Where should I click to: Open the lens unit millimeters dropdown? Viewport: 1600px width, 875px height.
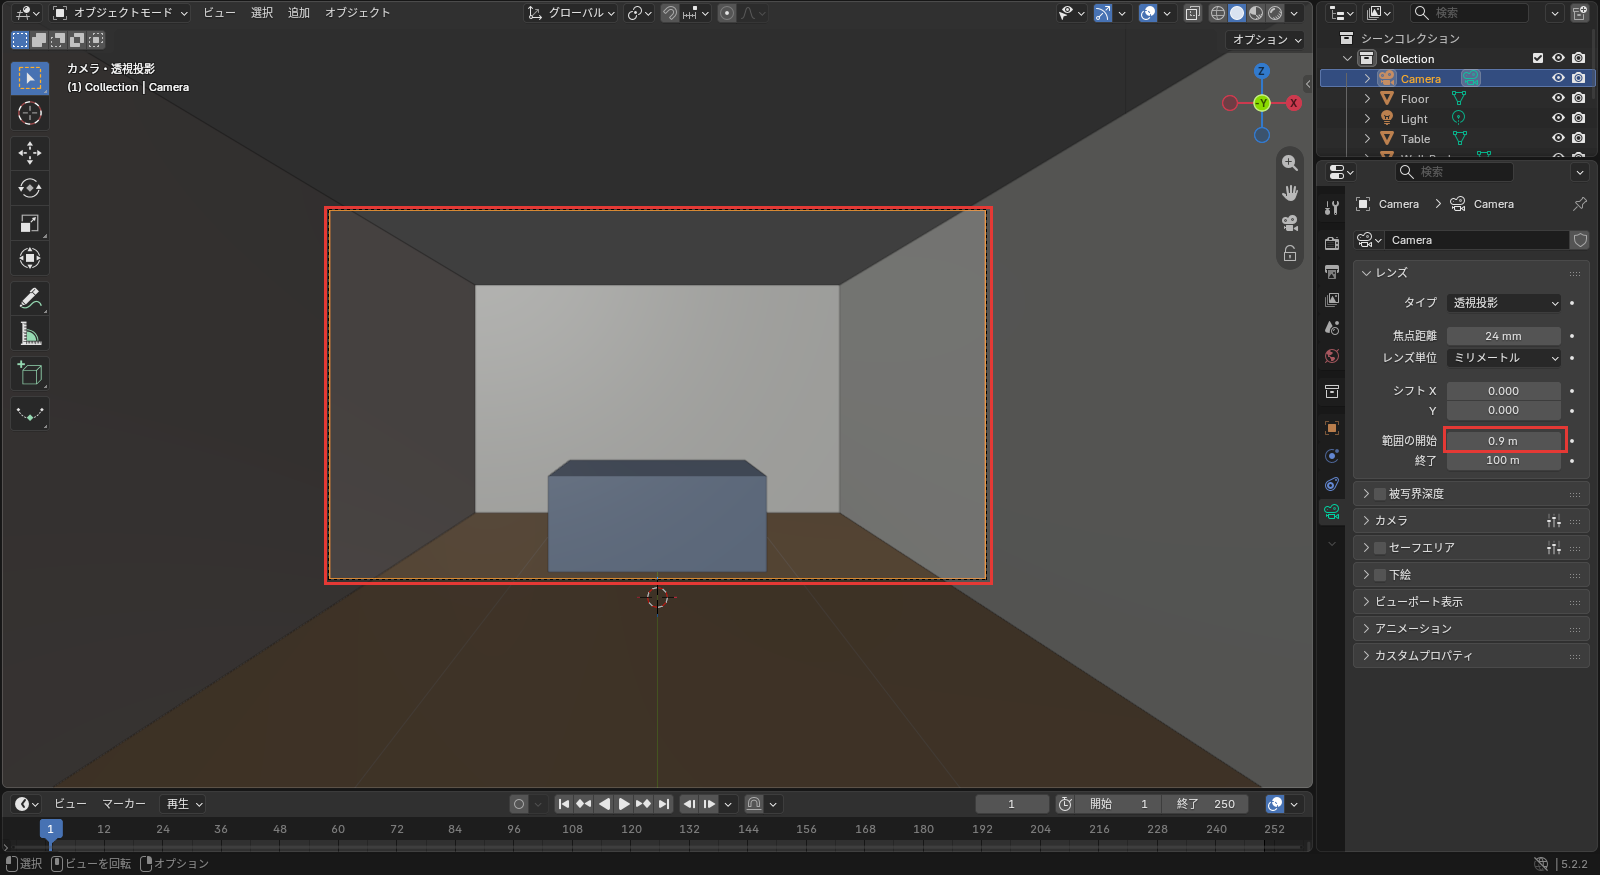pos(1504,358)
